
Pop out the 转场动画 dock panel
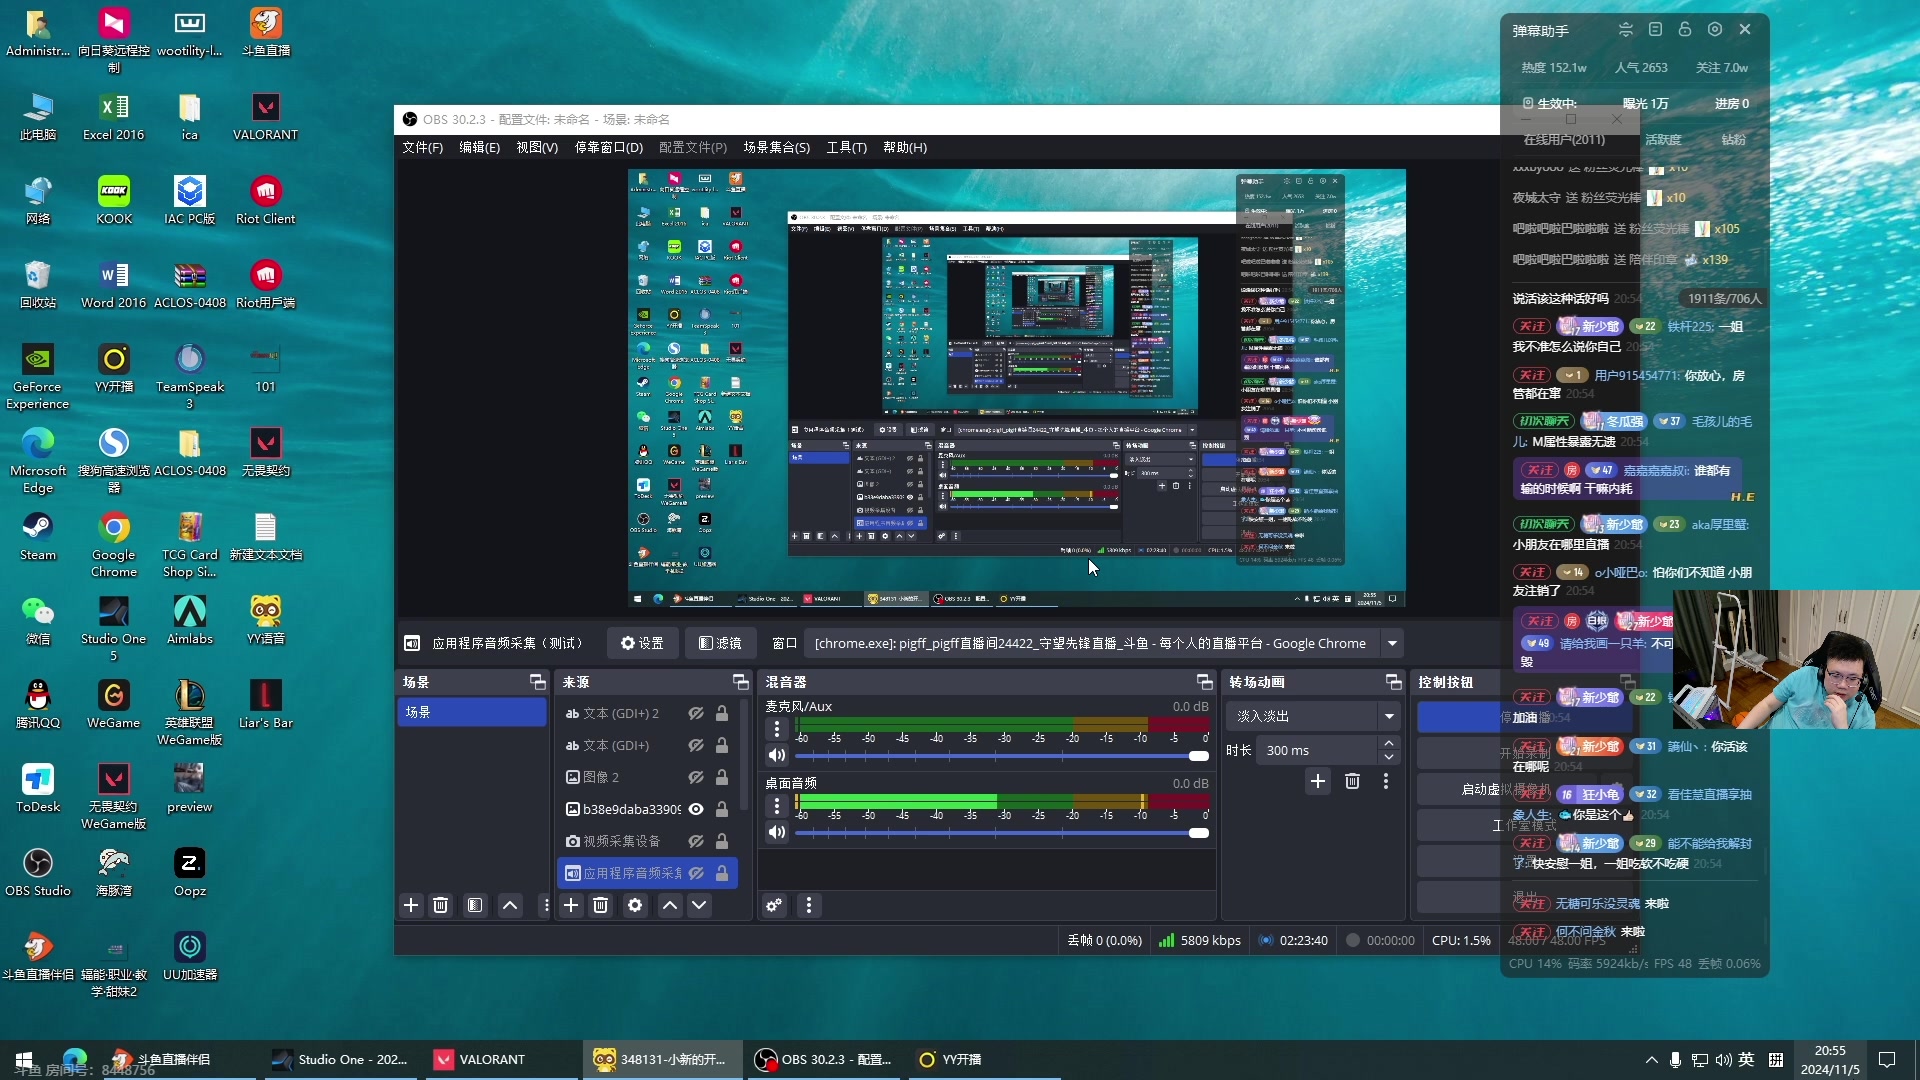coord(1394,682)
